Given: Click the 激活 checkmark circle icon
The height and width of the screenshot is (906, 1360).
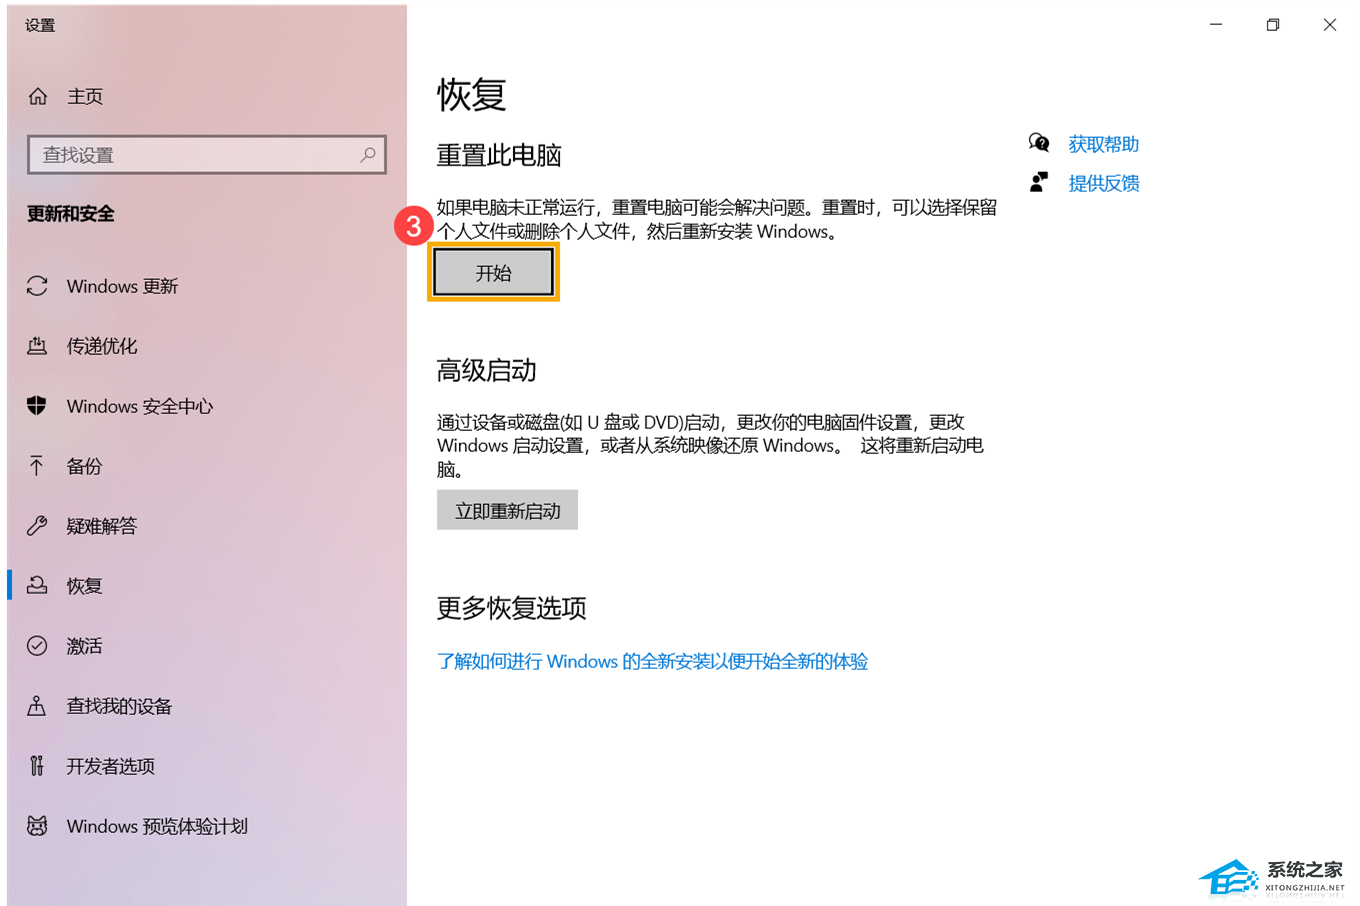Looking at the screenshot, I should 38,646.
